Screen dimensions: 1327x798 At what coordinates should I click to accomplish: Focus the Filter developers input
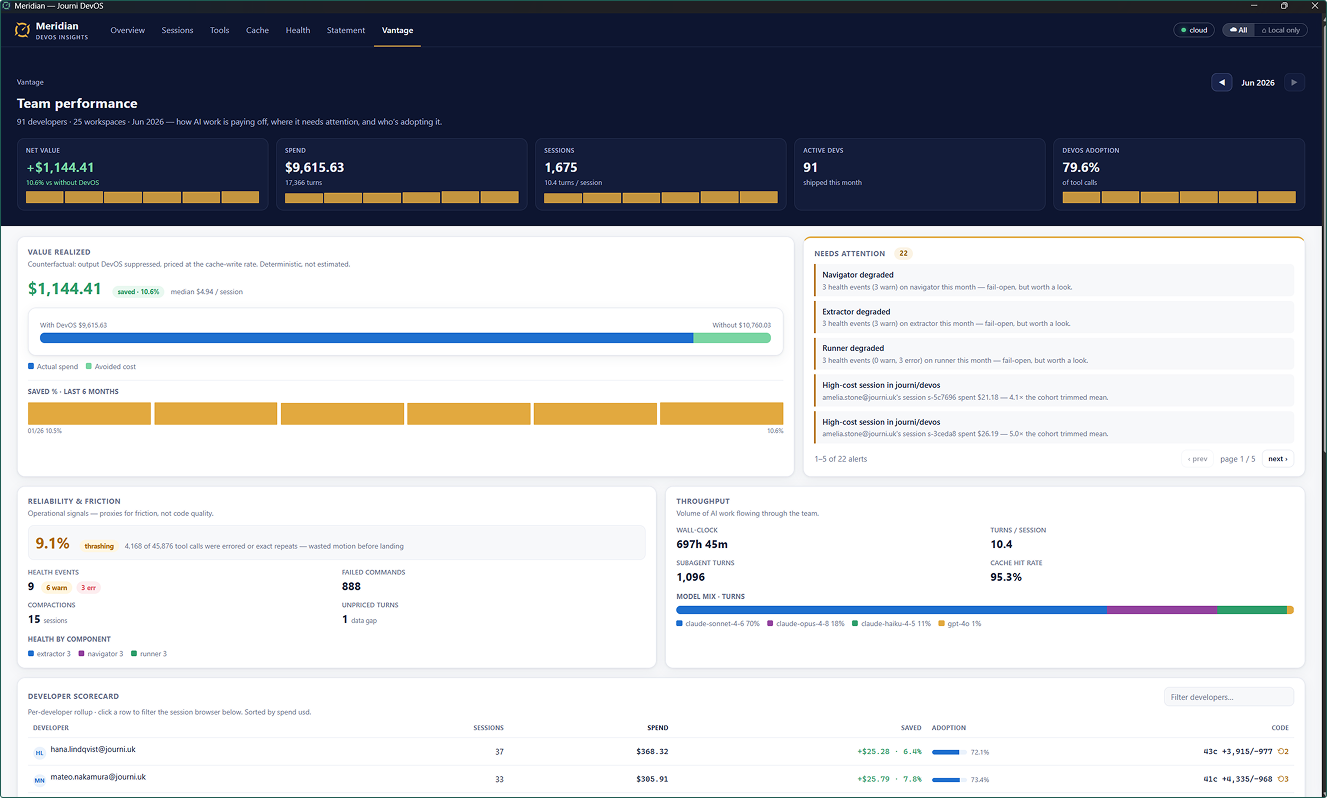point(1228,697)
